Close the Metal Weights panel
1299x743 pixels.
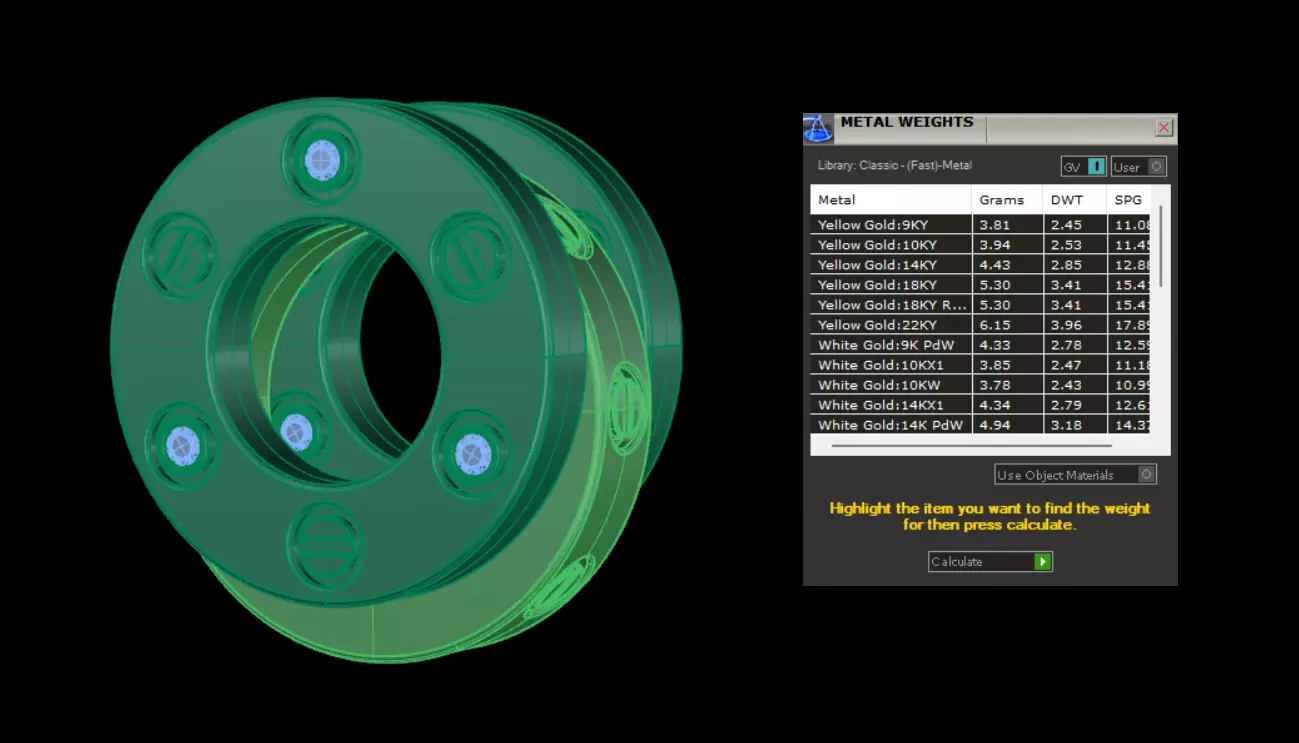point(1164,128)
